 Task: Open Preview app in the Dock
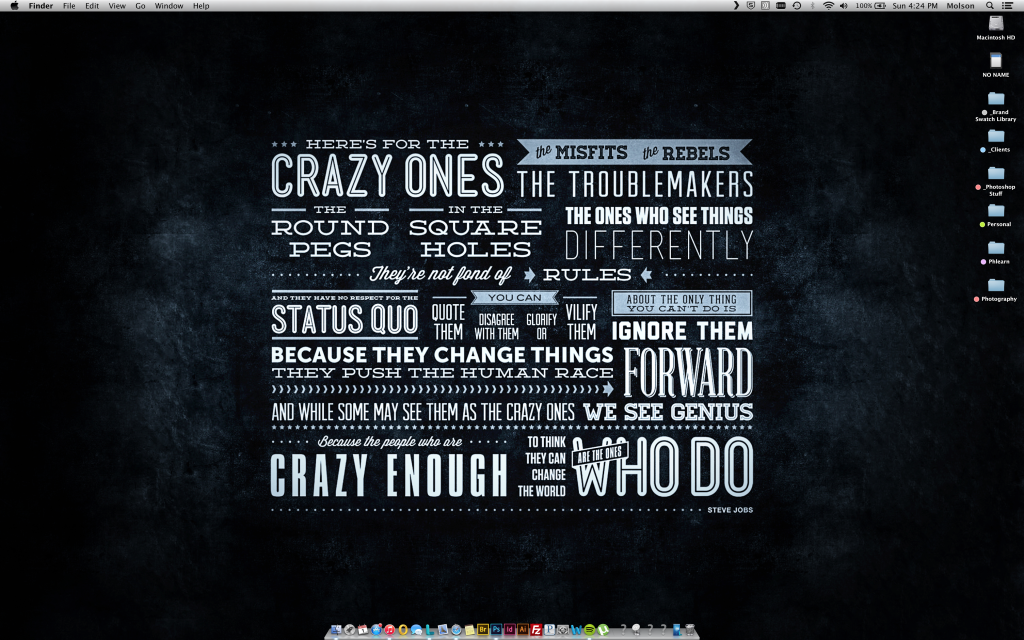click(443, 630)
